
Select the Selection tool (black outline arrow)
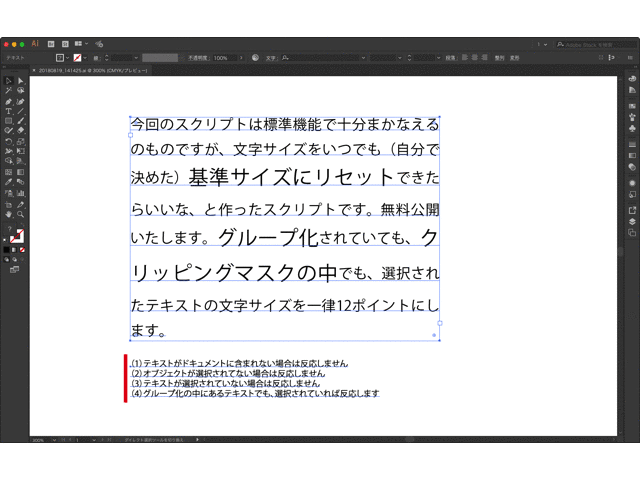tap(8, 81)
